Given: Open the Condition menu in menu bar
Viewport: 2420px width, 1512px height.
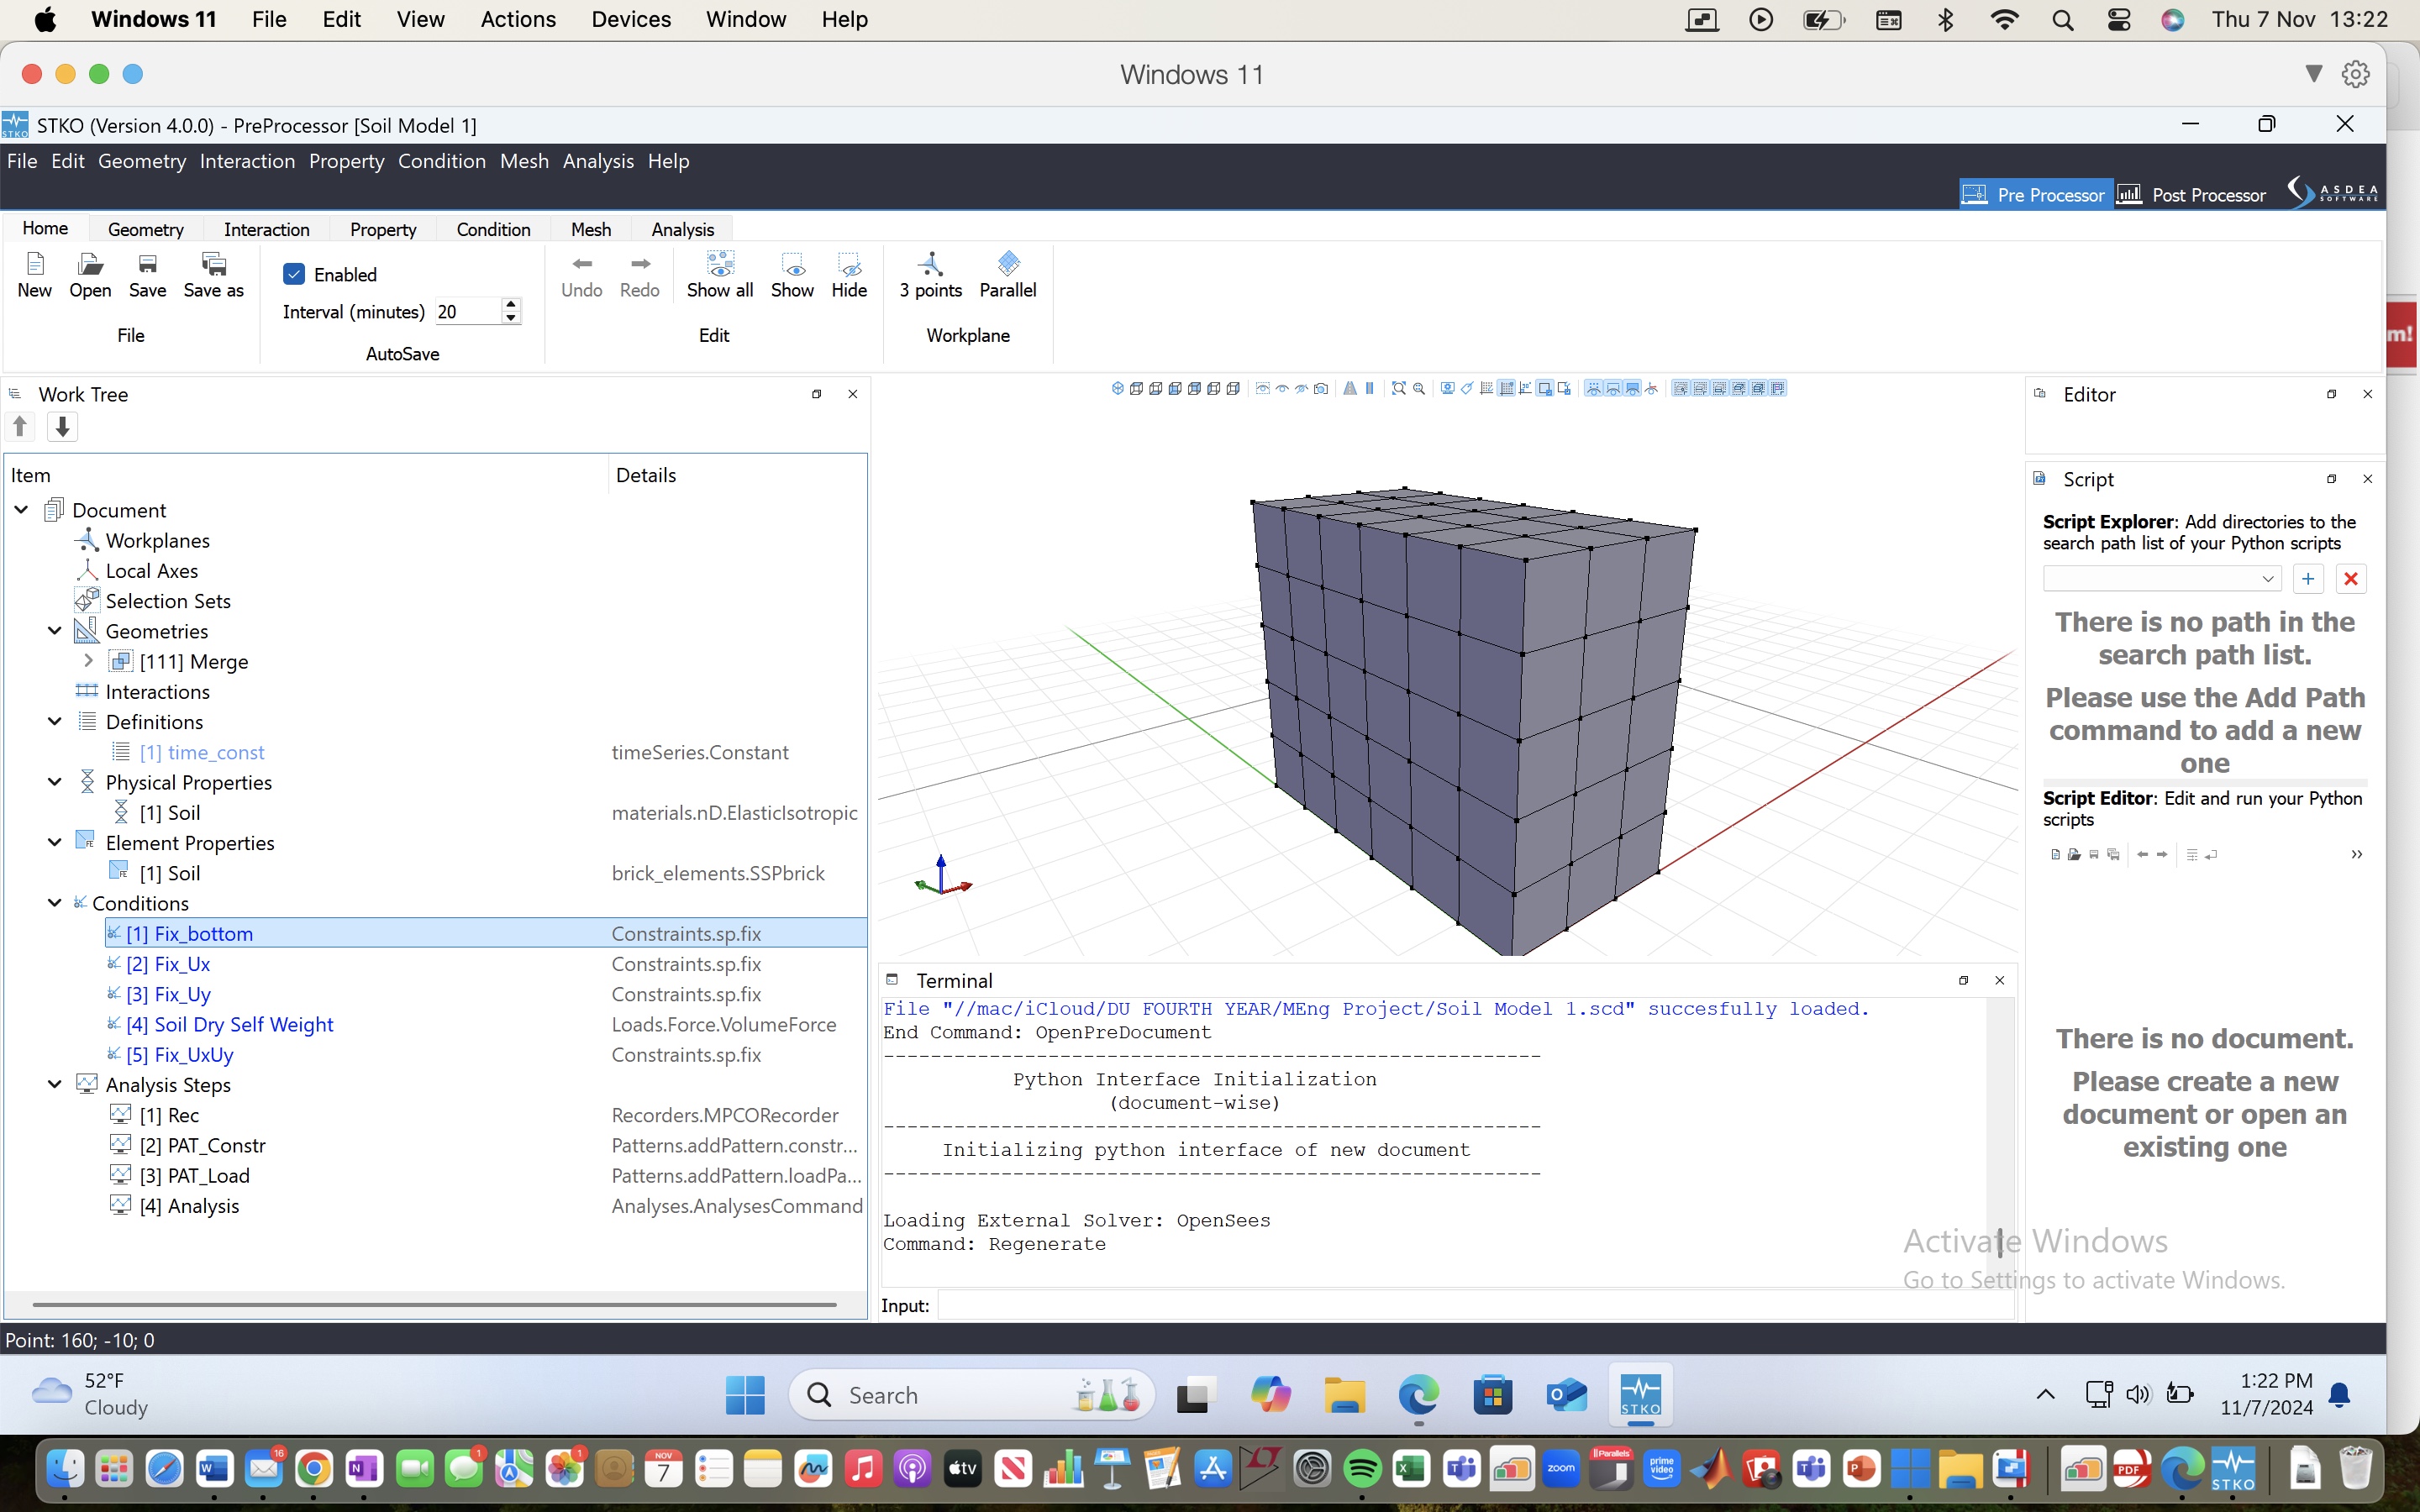Looking at the screenshot, I should pyautogui.click(x=441, y=161).
